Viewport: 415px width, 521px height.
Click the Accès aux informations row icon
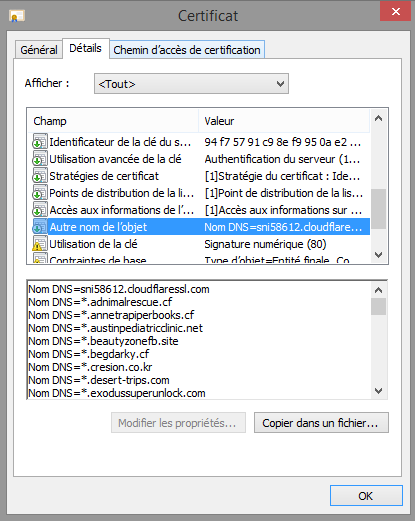40,209
